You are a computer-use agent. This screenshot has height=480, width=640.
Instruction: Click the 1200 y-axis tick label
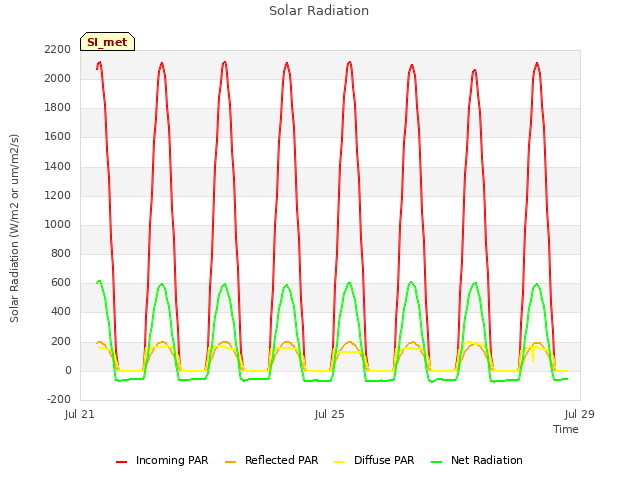pos(58,195)
